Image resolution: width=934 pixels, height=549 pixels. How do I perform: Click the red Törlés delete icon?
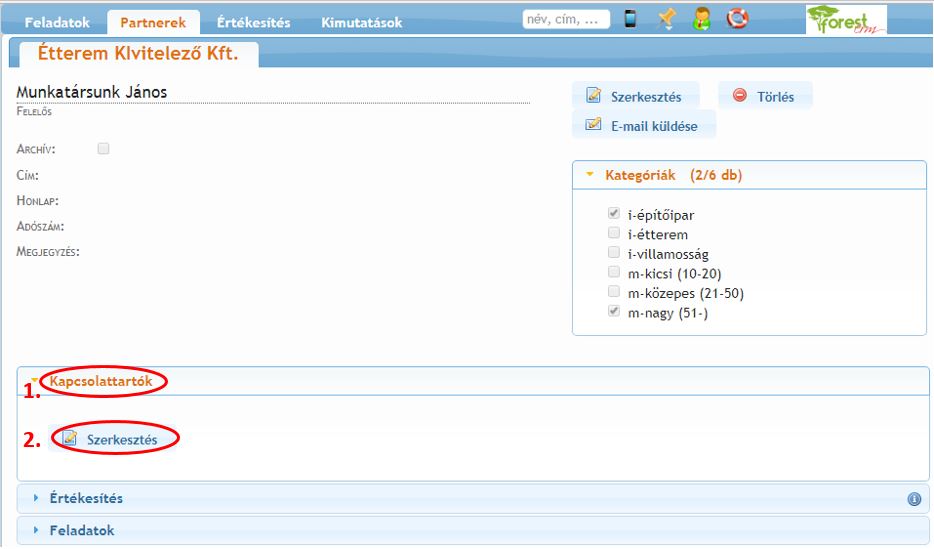740,96
